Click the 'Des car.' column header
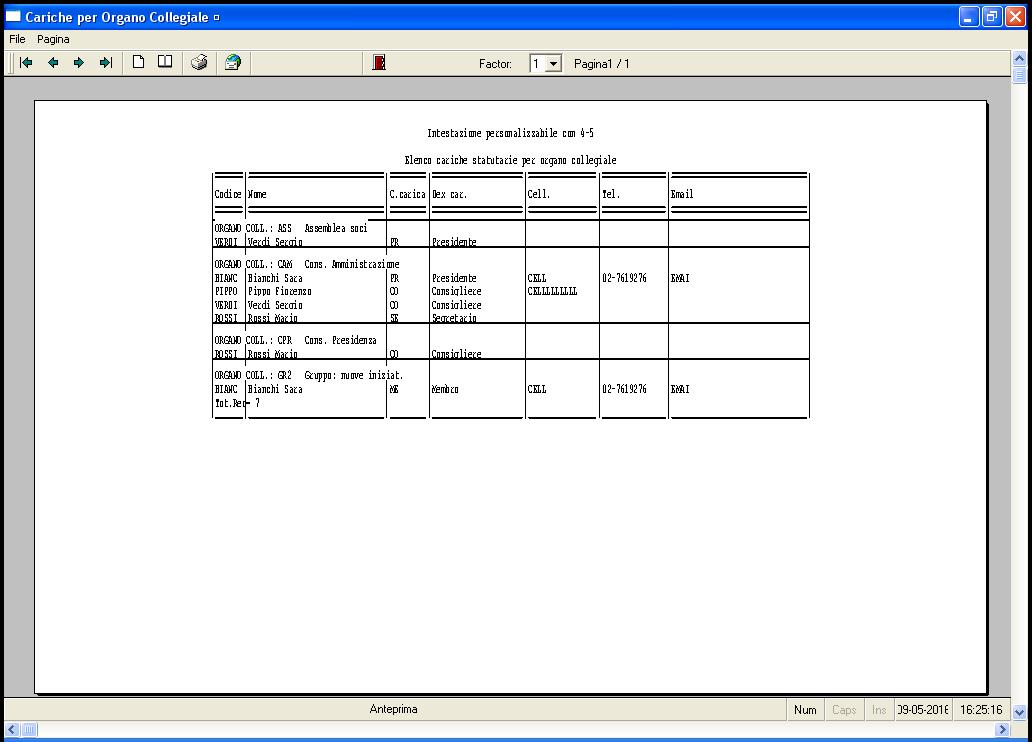This screenshot has width=1032, height=742. point(450,194)
